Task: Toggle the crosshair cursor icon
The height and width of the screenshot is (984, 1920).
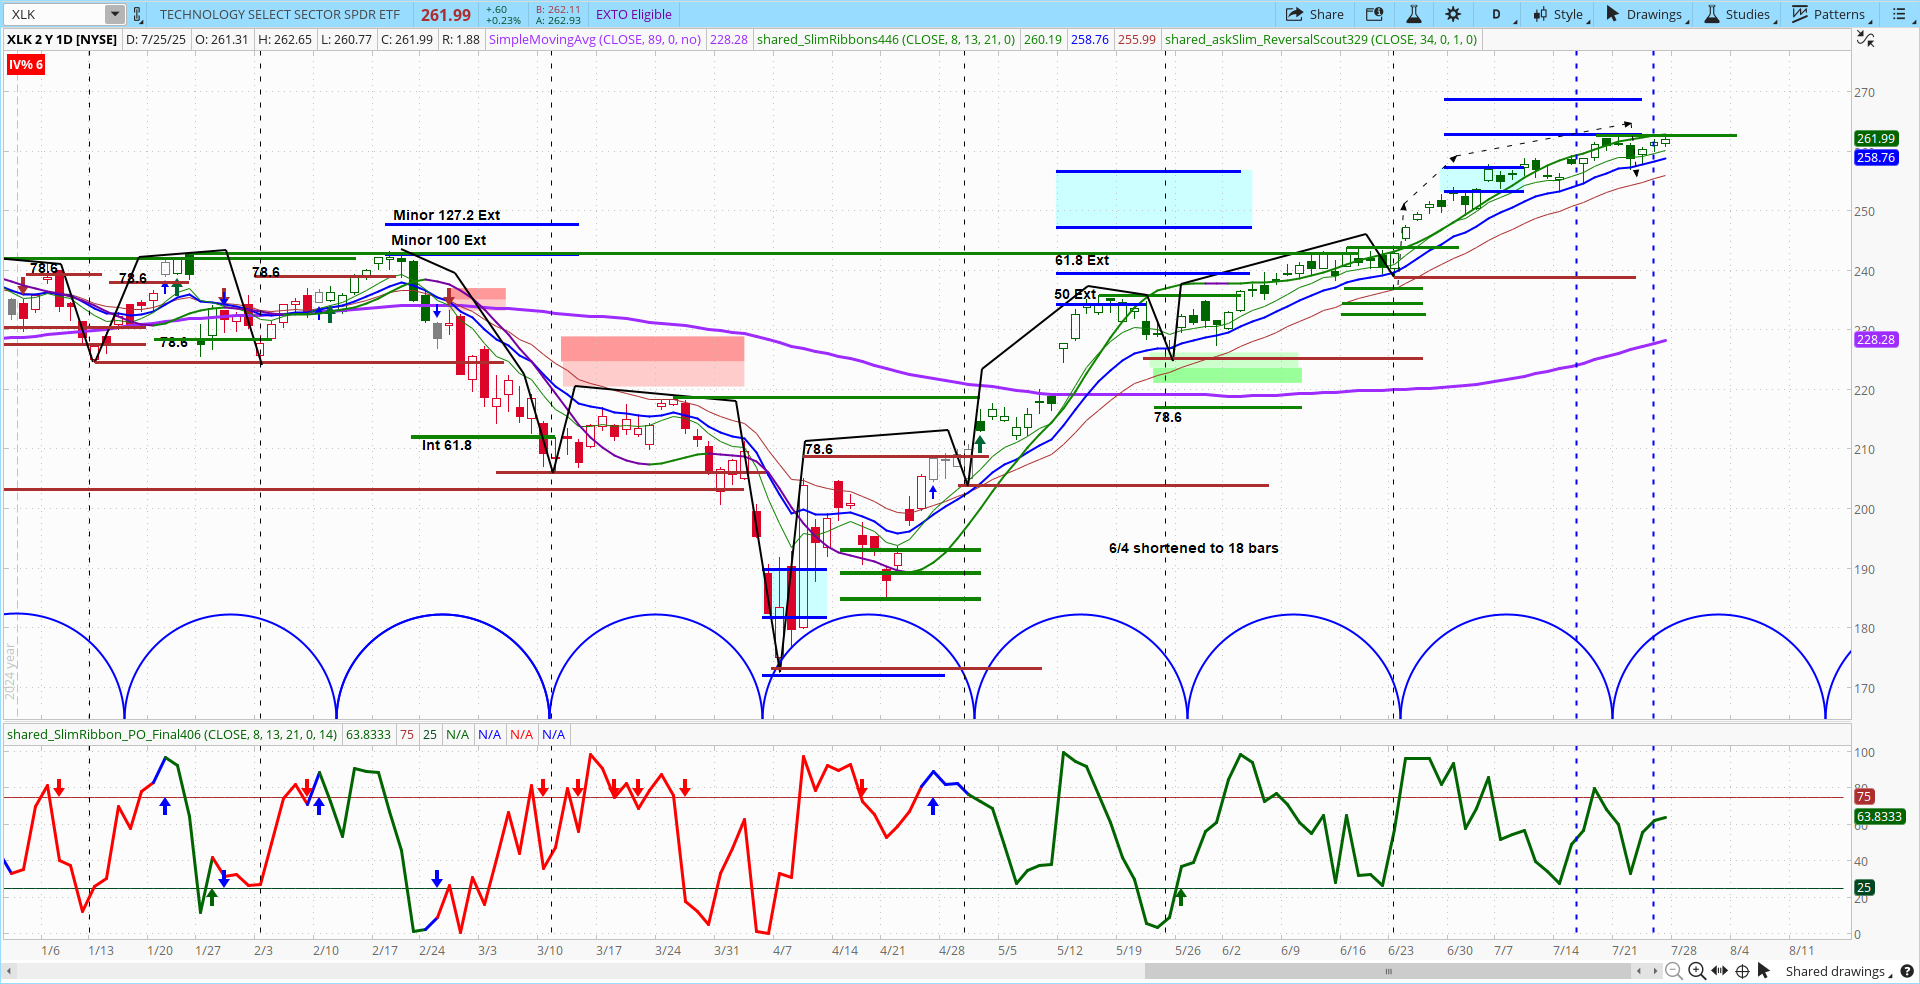Action: coord(1742,971)
